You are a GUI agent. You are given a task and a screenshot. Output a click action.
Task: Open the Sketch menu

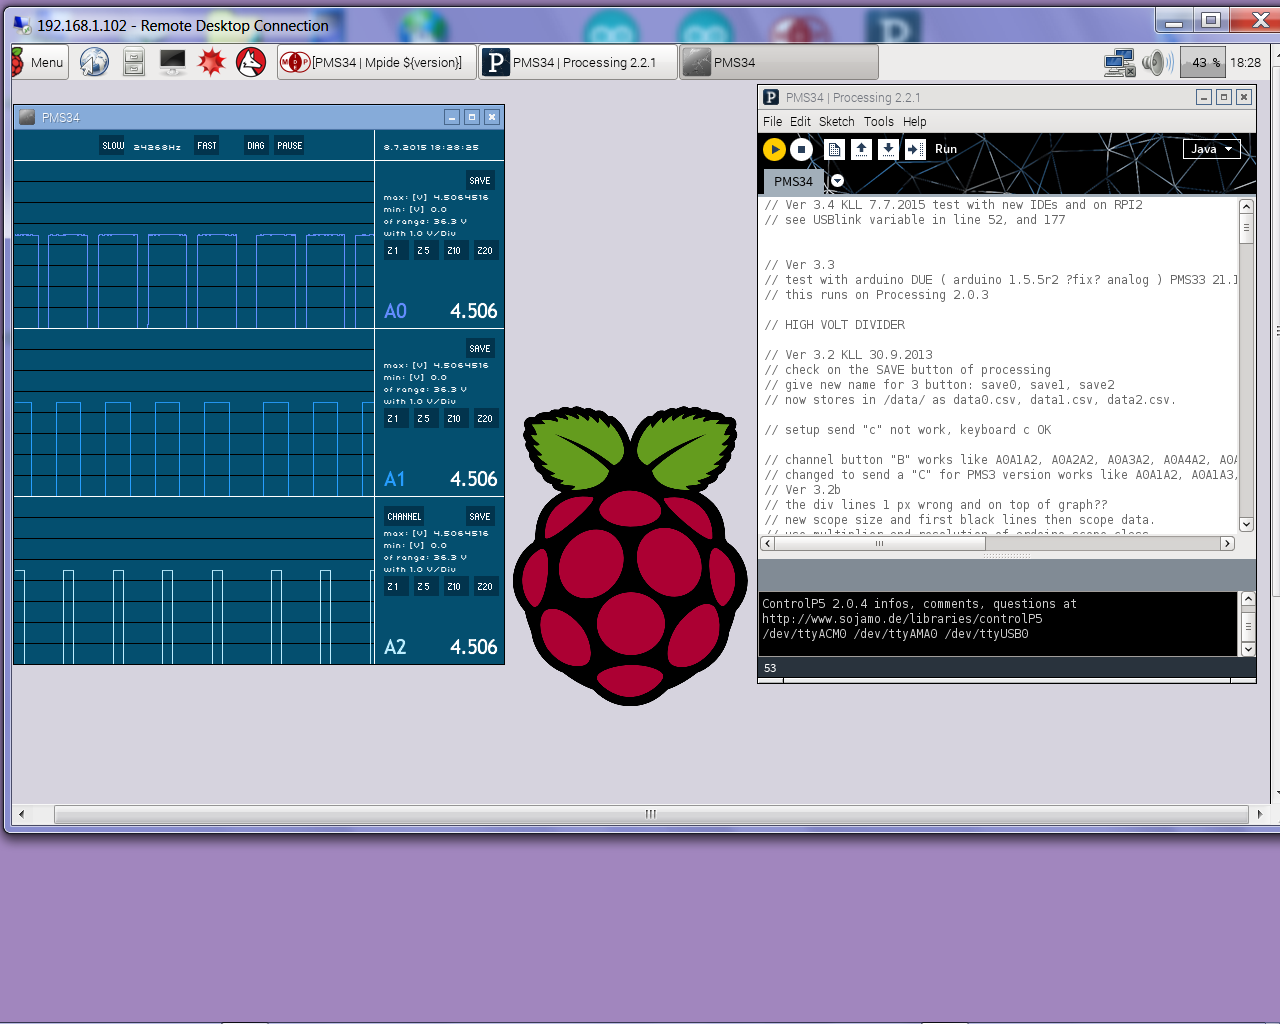pyautogui.click(x=836, y=122)
